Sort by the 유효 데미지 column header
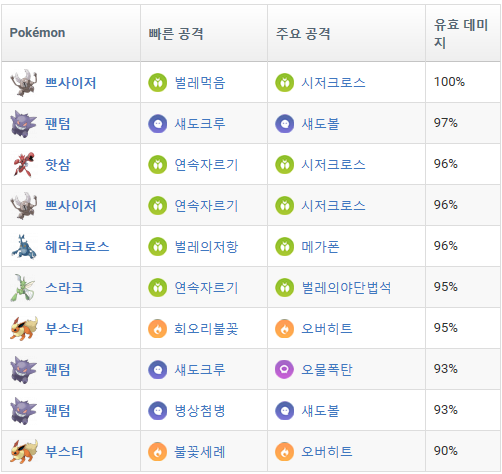The image size is (502, 474). [x=461, y=33]
